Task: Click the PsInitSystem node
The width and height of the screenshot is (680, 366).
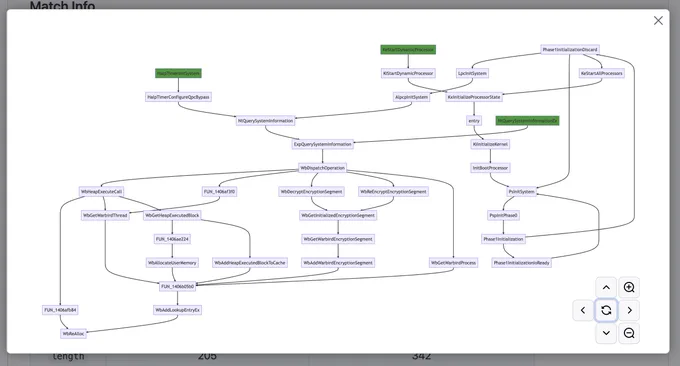Action: pyautogui.click(x=522, y=192)
